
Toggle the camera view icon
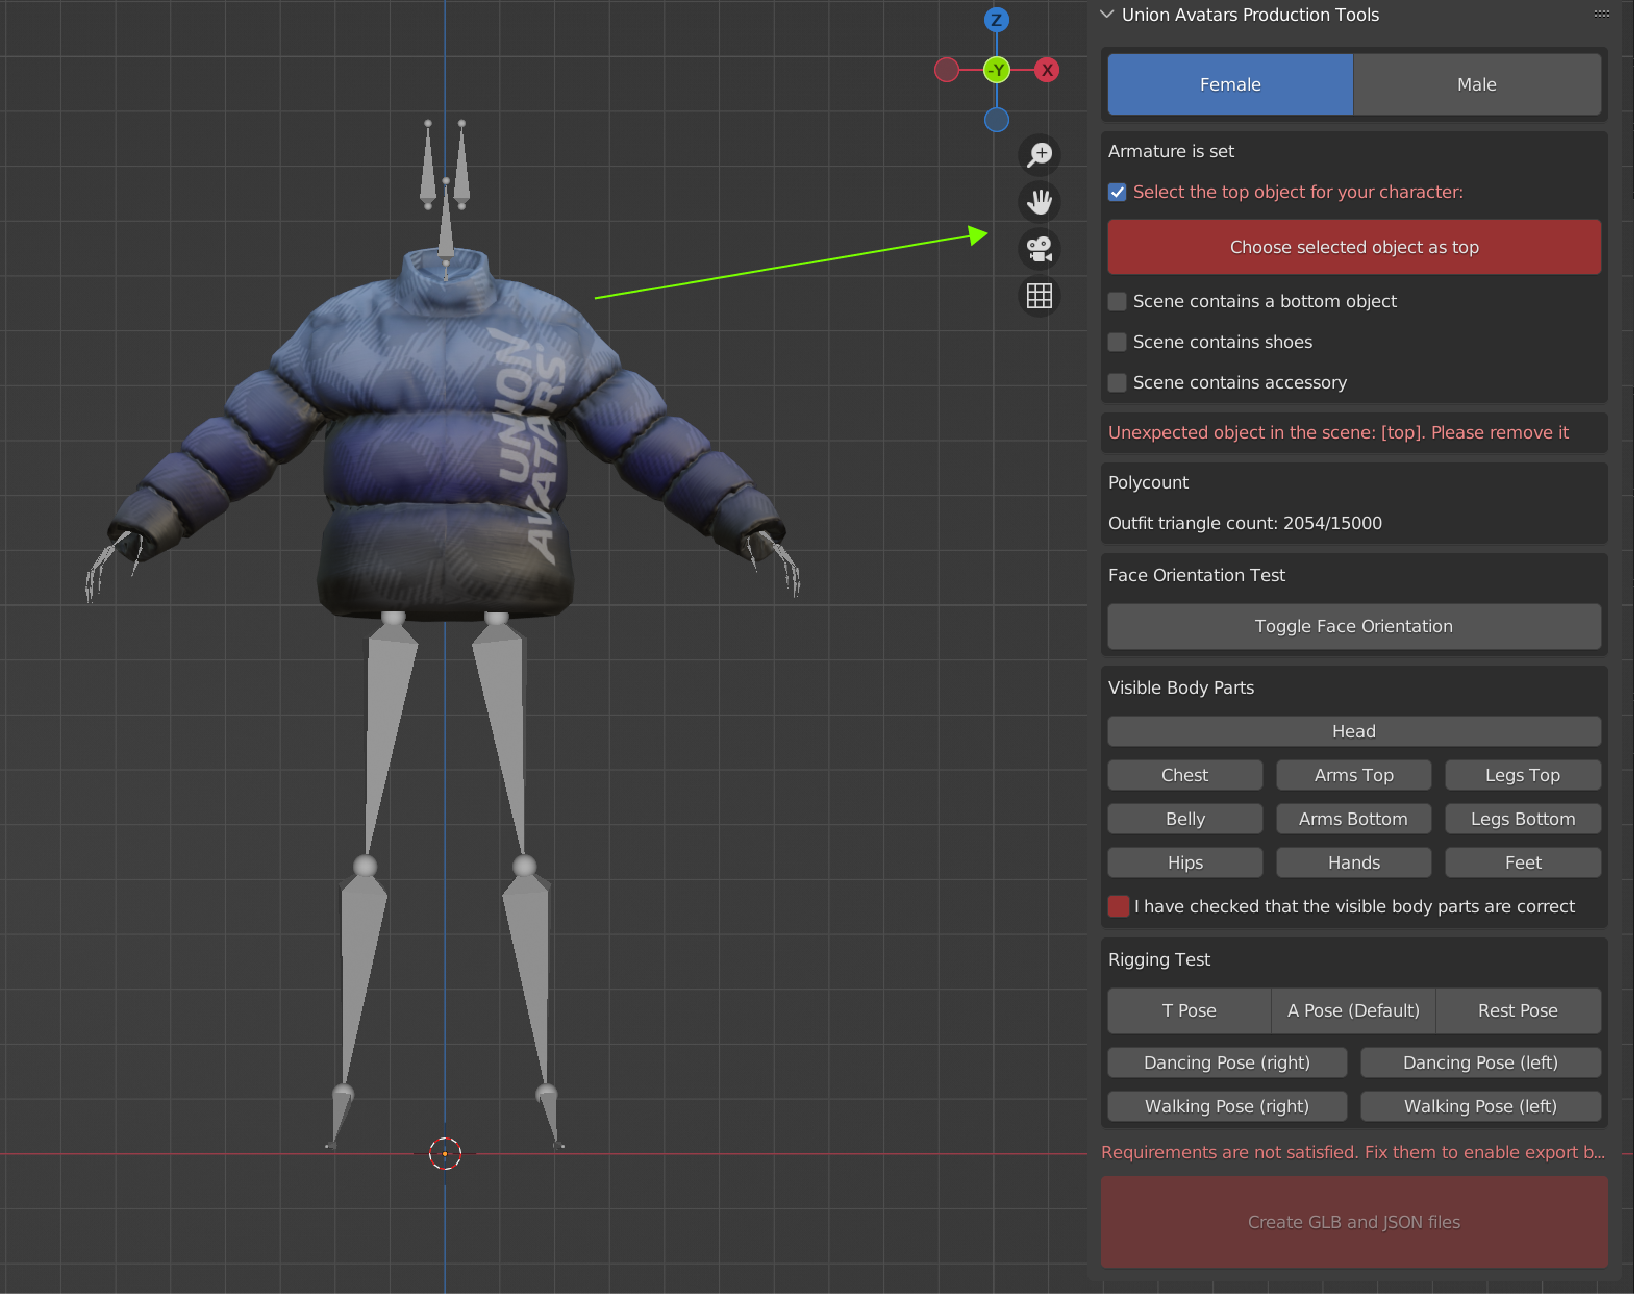1040,249
